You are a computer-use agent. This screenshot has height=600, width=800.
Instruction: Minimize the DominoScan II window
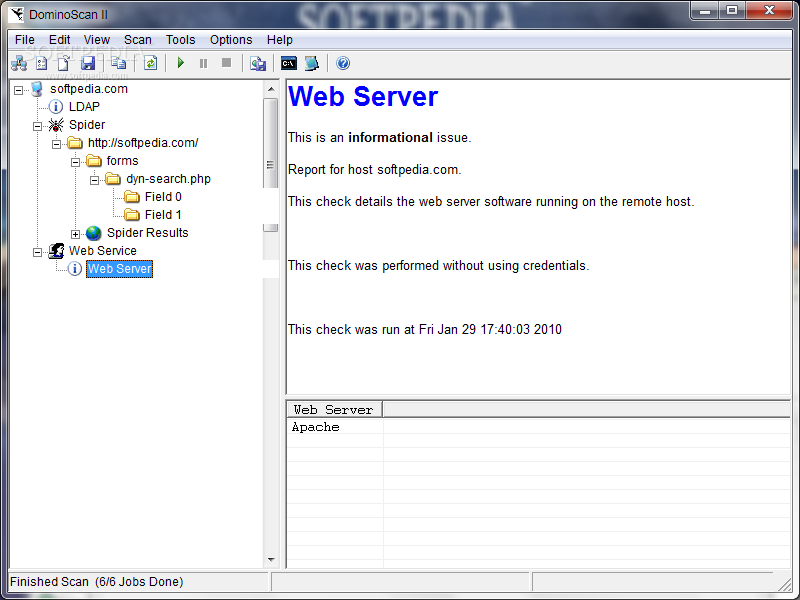pyautogui.click(x=705, y=11)
